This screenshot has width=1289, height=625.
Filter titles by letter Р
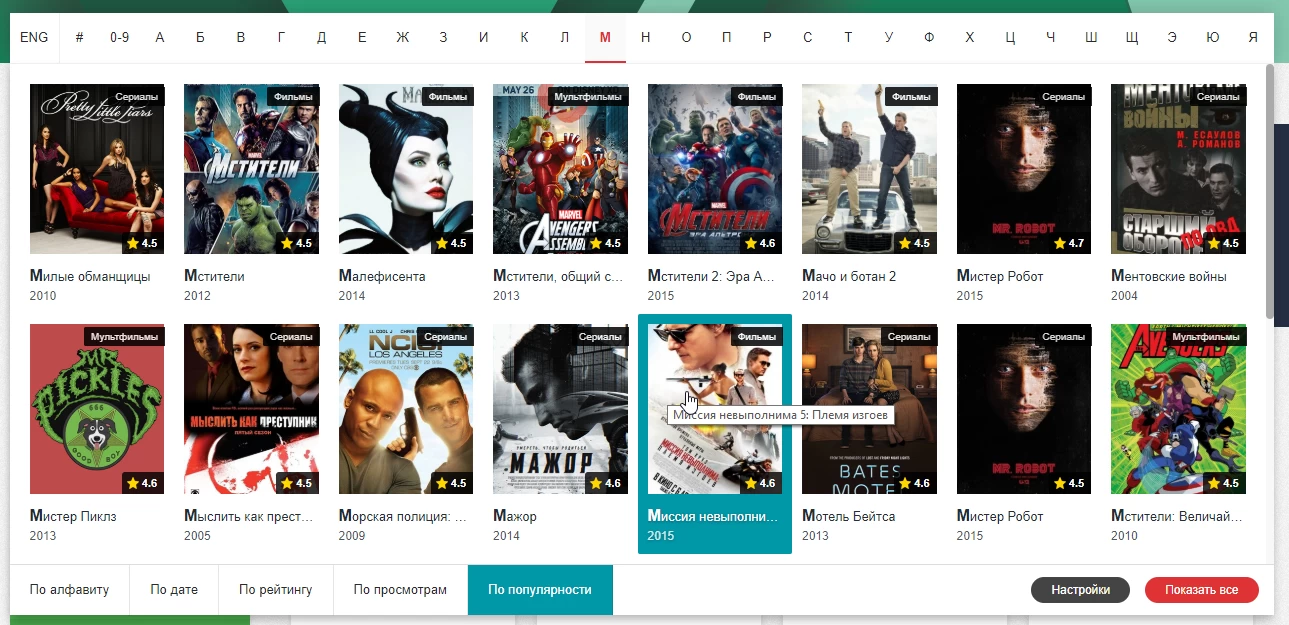click(x=767, y=38)
